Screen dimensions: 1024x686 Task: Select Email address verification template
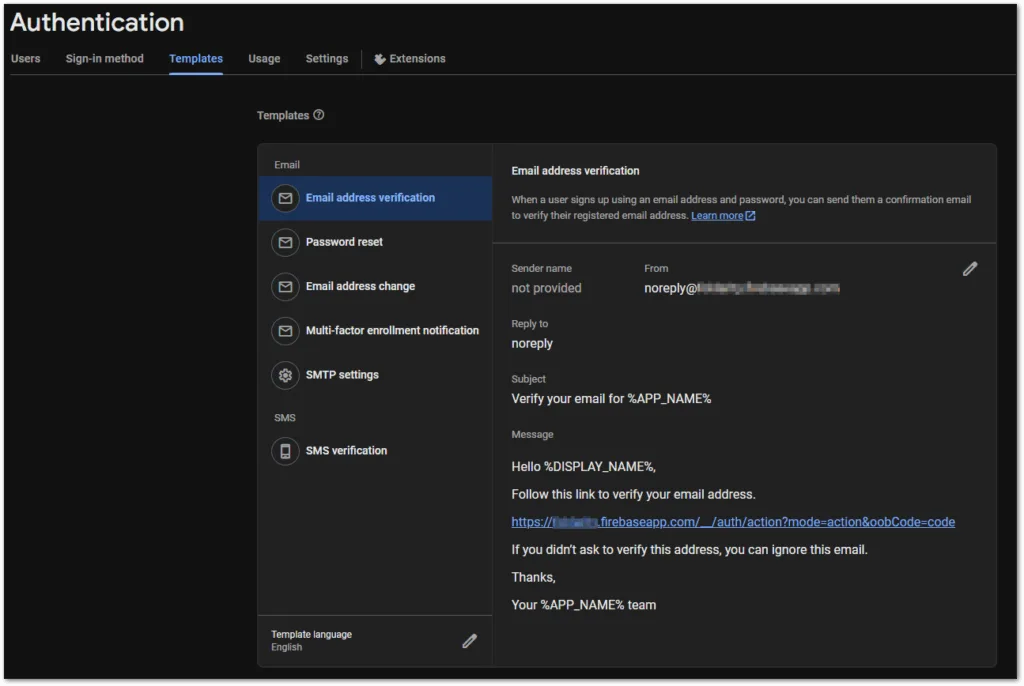[375, 198]
